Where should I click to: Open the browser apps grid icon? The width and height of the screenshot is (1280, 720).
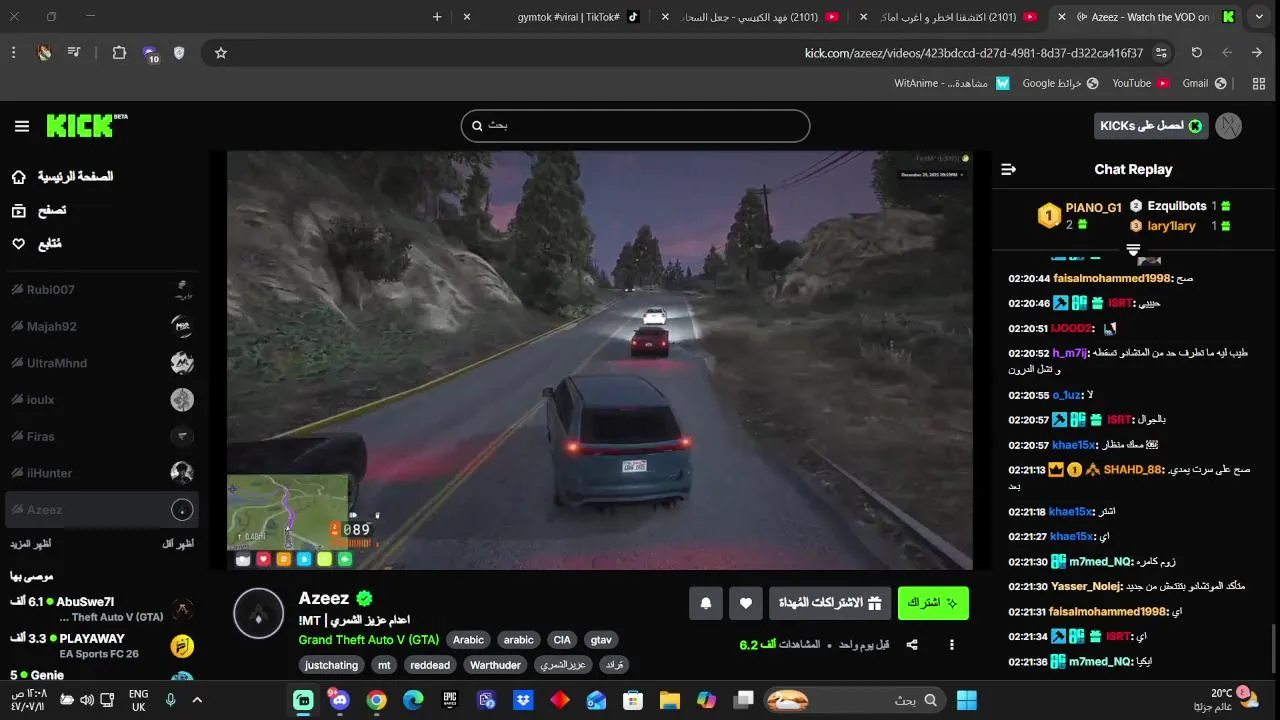[1257, 83]
